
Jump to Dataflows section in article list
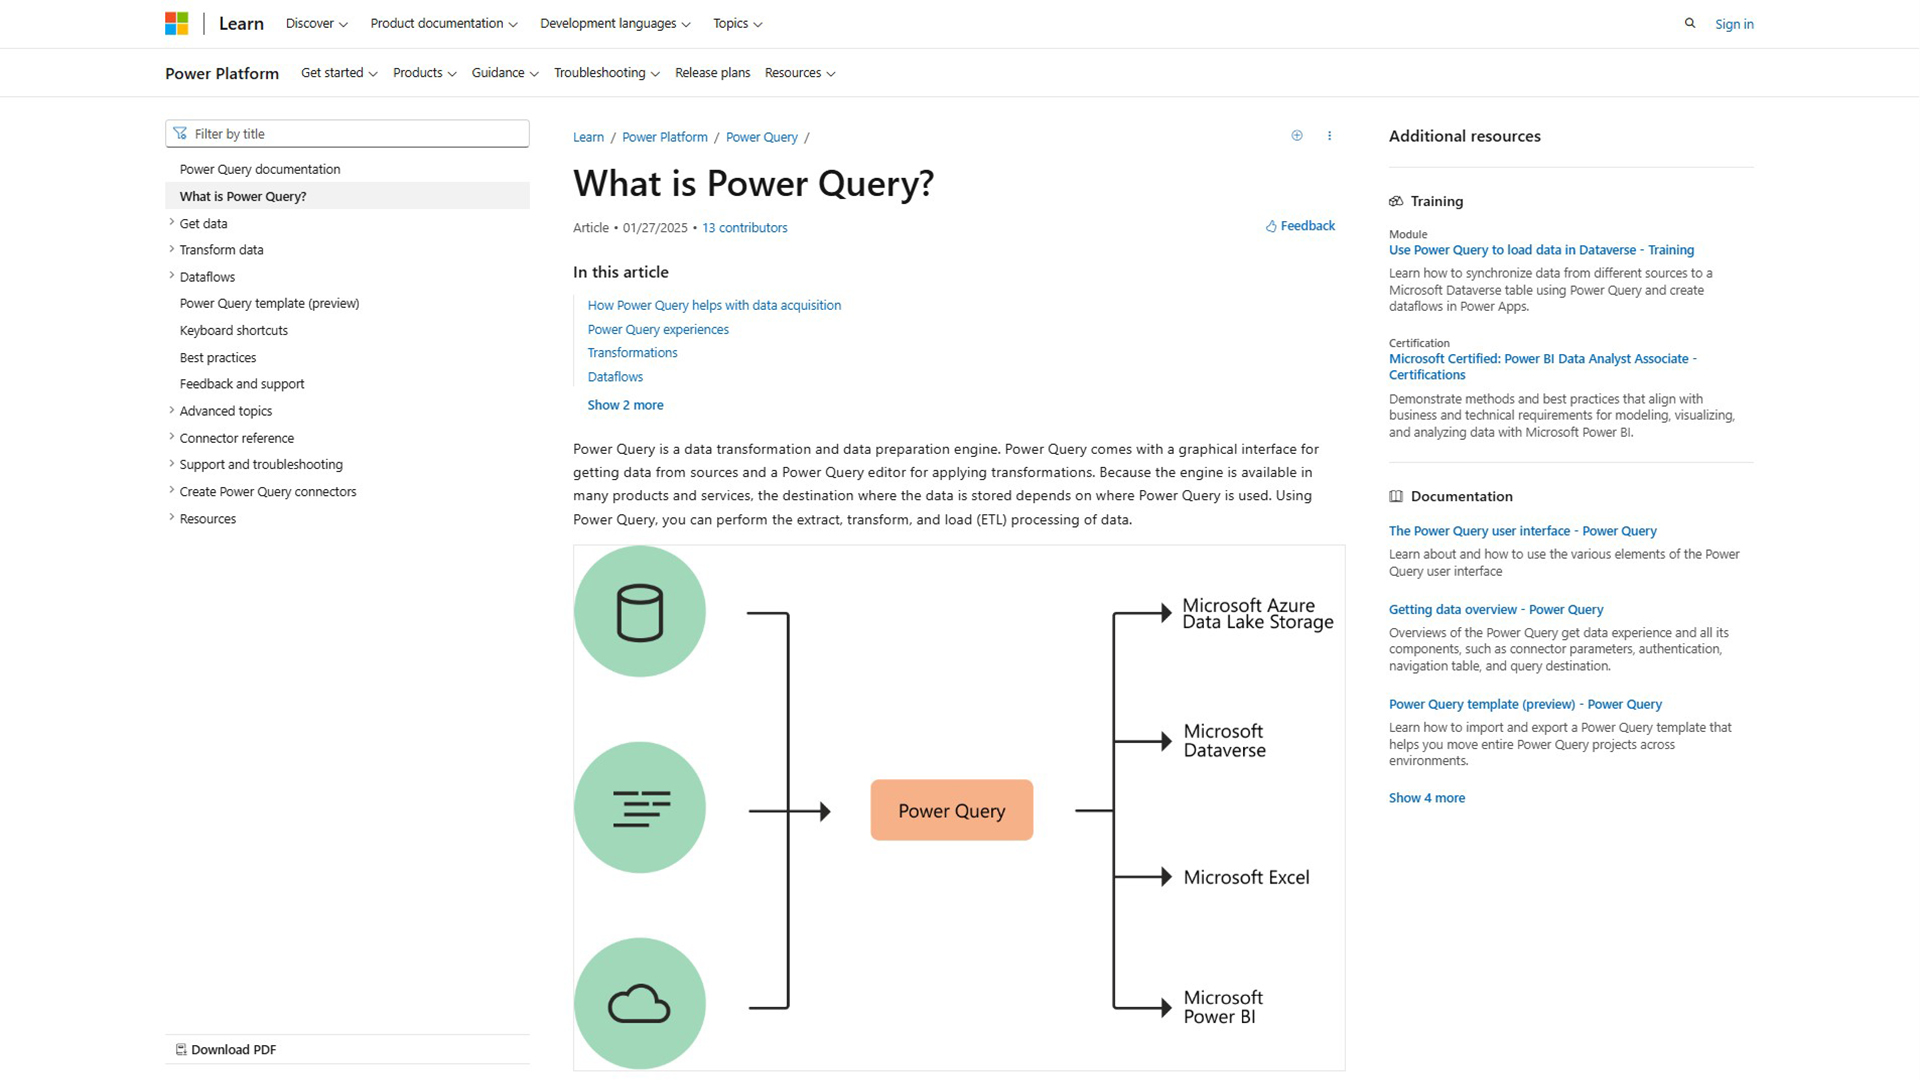(615, 377)
